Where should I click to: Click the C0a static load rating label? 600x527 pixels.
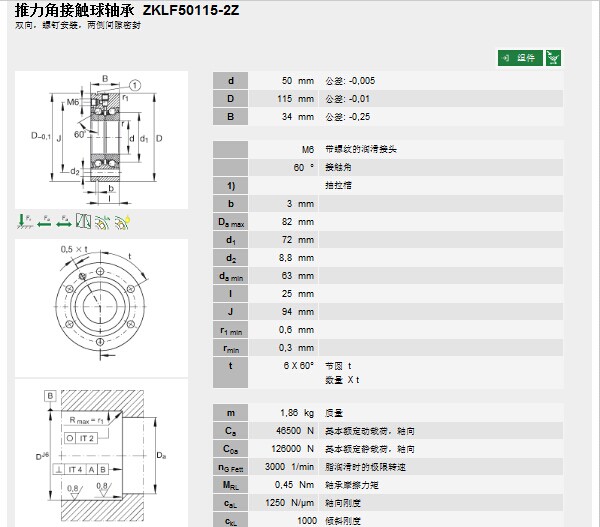(x=231, y=449)
